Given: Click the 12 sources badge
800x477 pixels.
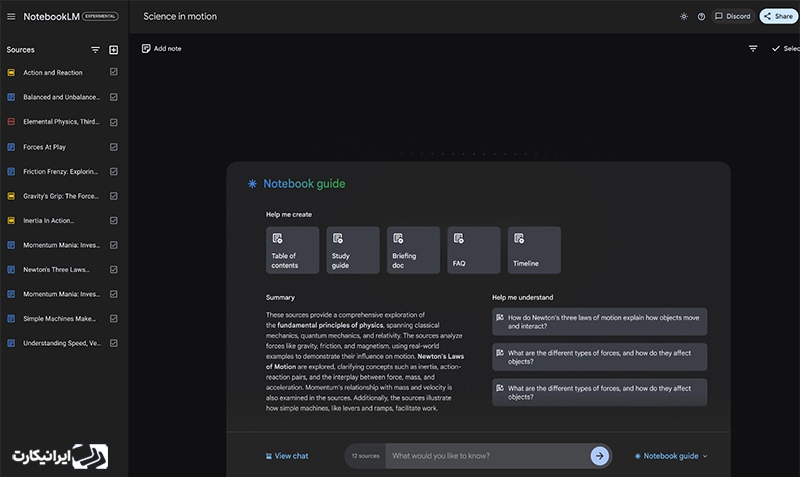Looking at the screenshot, I should (x=365, y=456).
